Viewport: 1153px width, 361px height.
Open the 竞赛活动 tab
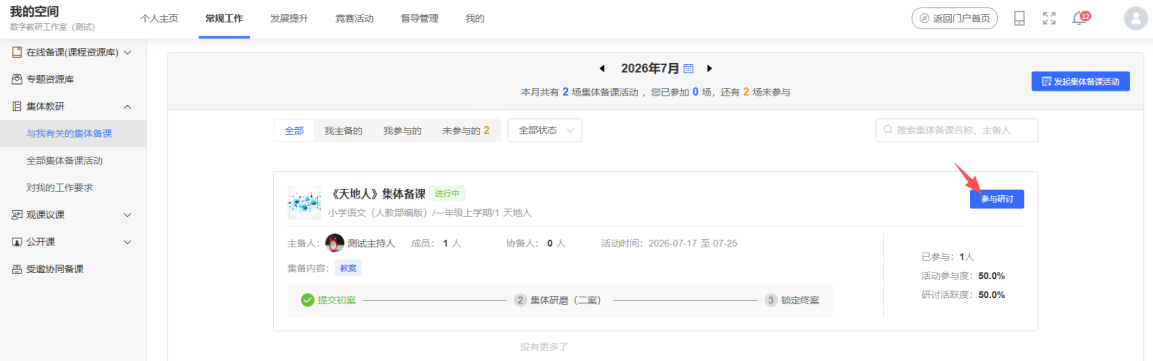(354, 18)
